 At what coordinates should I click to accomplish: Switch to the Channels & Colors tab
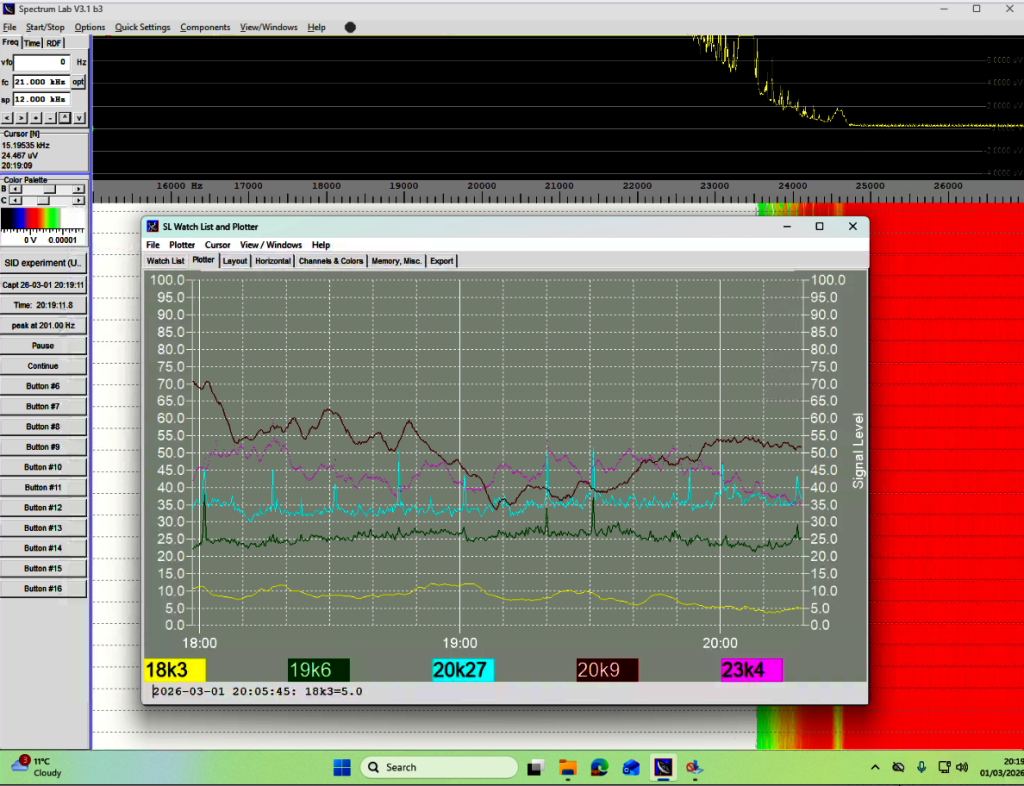[x=331, y=261]
